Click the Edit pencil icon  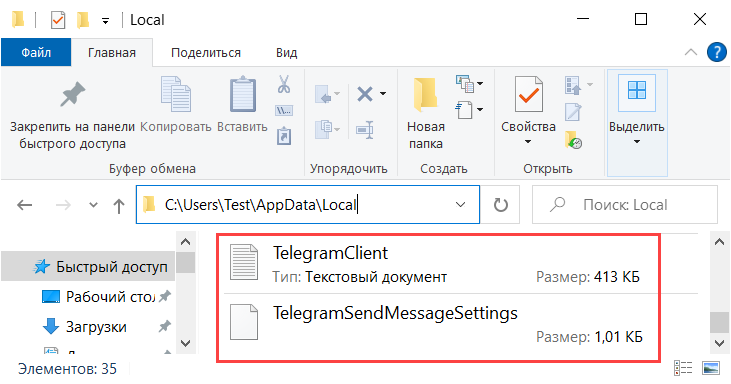click(573, 112)
